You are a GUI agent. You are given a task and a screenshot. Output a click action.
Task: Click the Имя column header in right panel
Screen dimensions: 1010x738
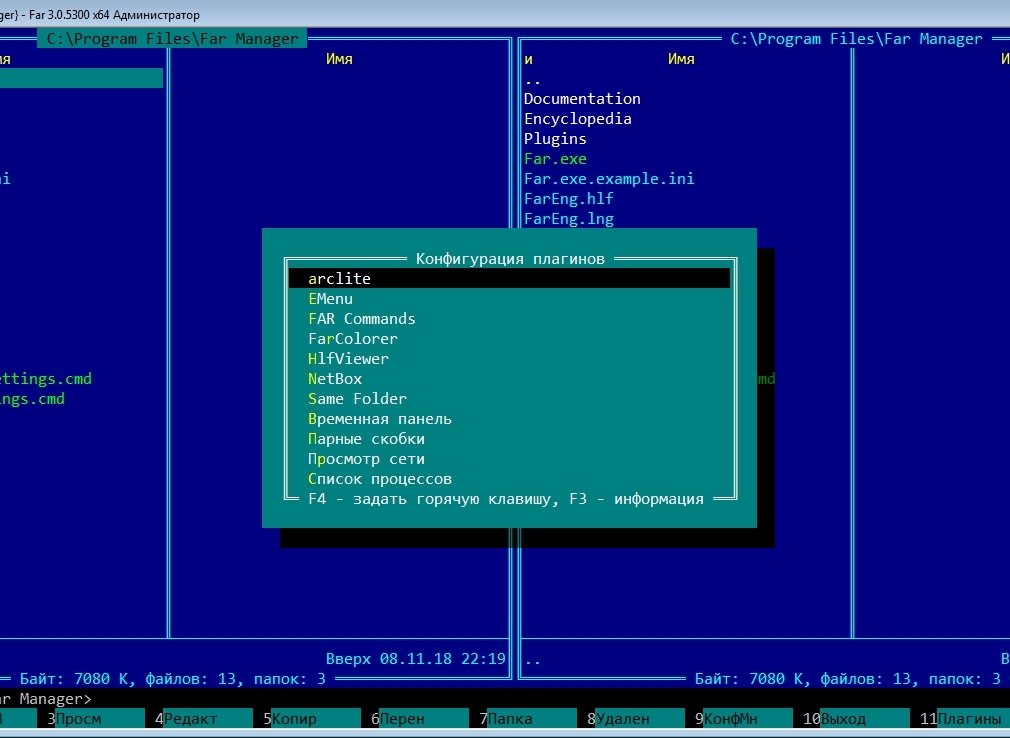681,59
